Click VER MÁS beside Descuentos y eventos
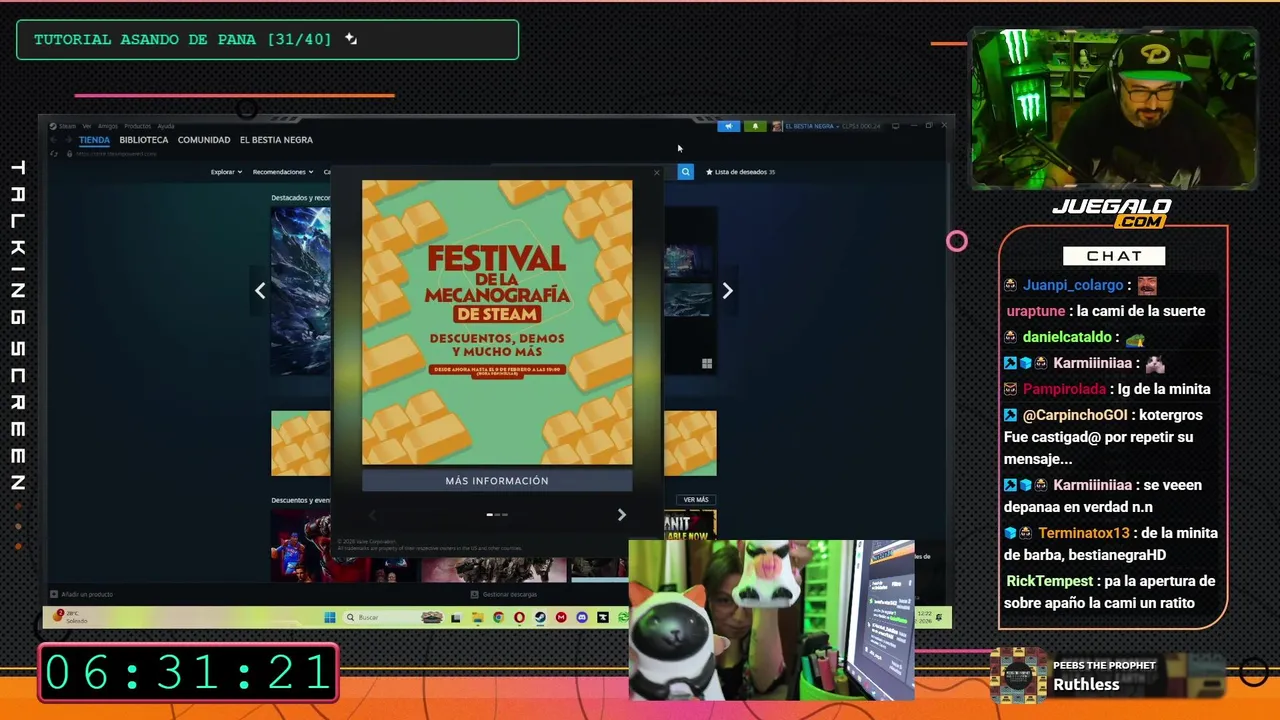 696,500
